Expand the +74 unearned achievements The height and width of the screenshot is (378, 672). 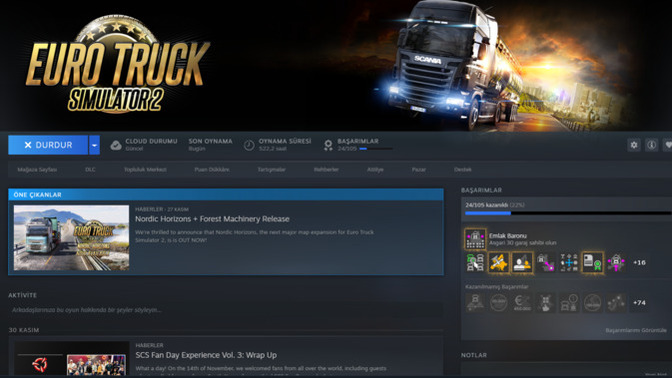click(x=639, y=303)
